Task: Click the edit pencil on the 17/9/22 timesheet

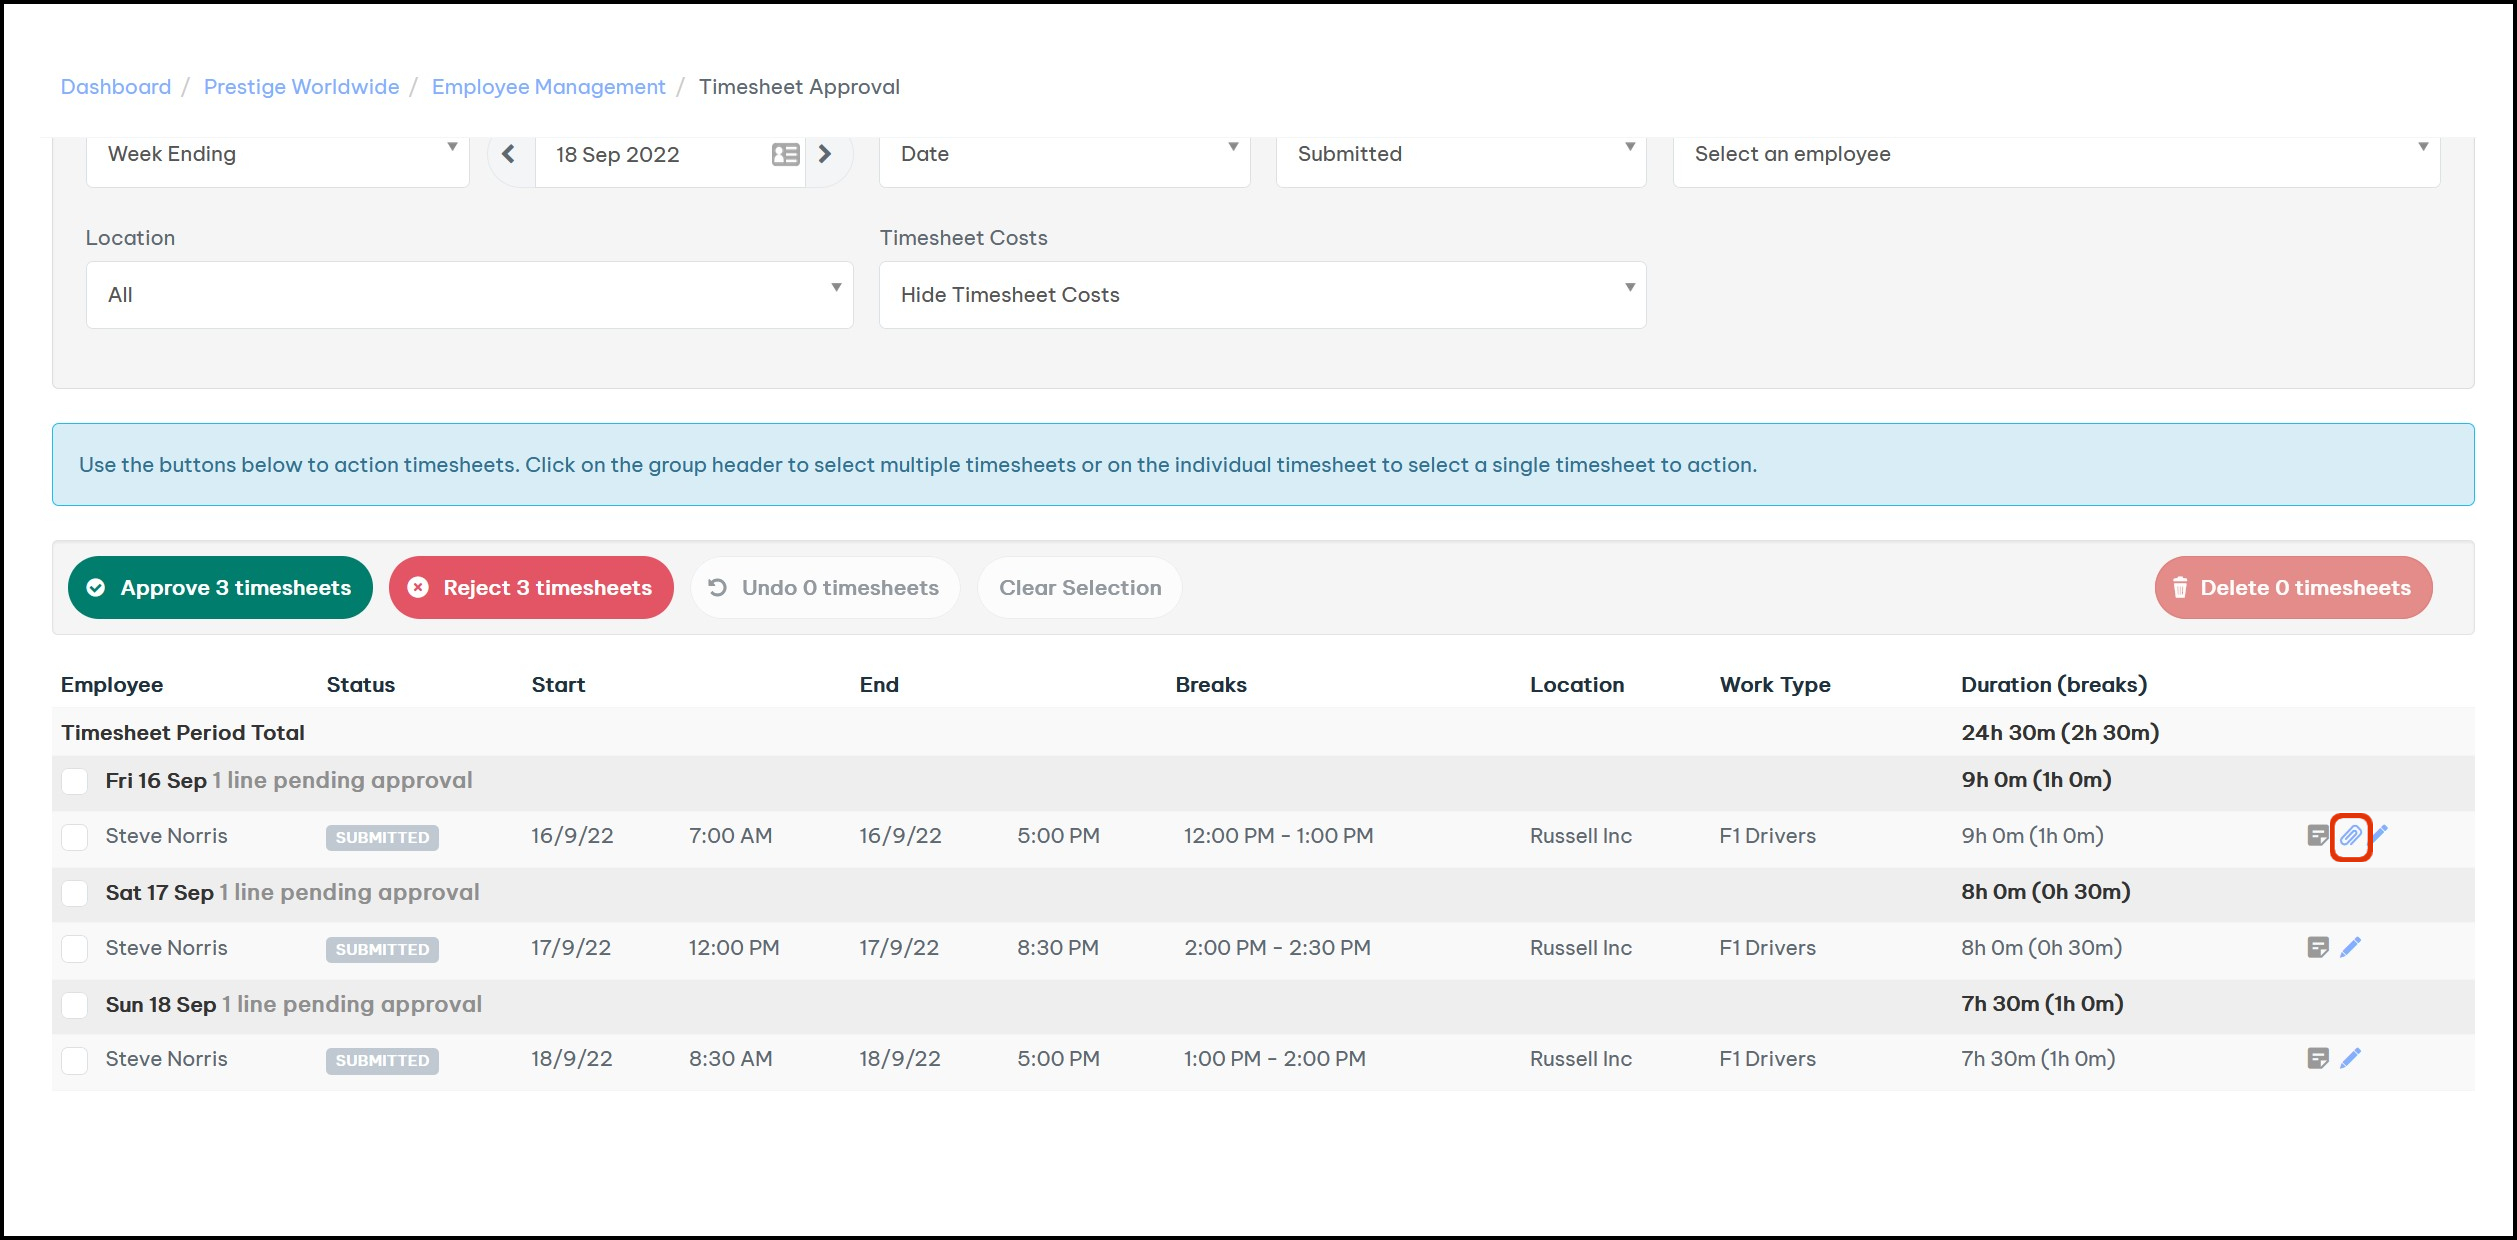Action: (x=2350, y=947)
